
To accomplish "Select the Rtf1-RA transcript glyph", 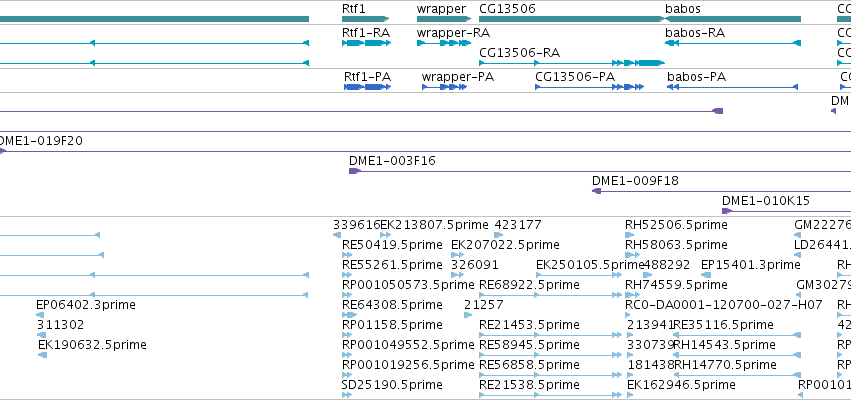I will 366,43.
